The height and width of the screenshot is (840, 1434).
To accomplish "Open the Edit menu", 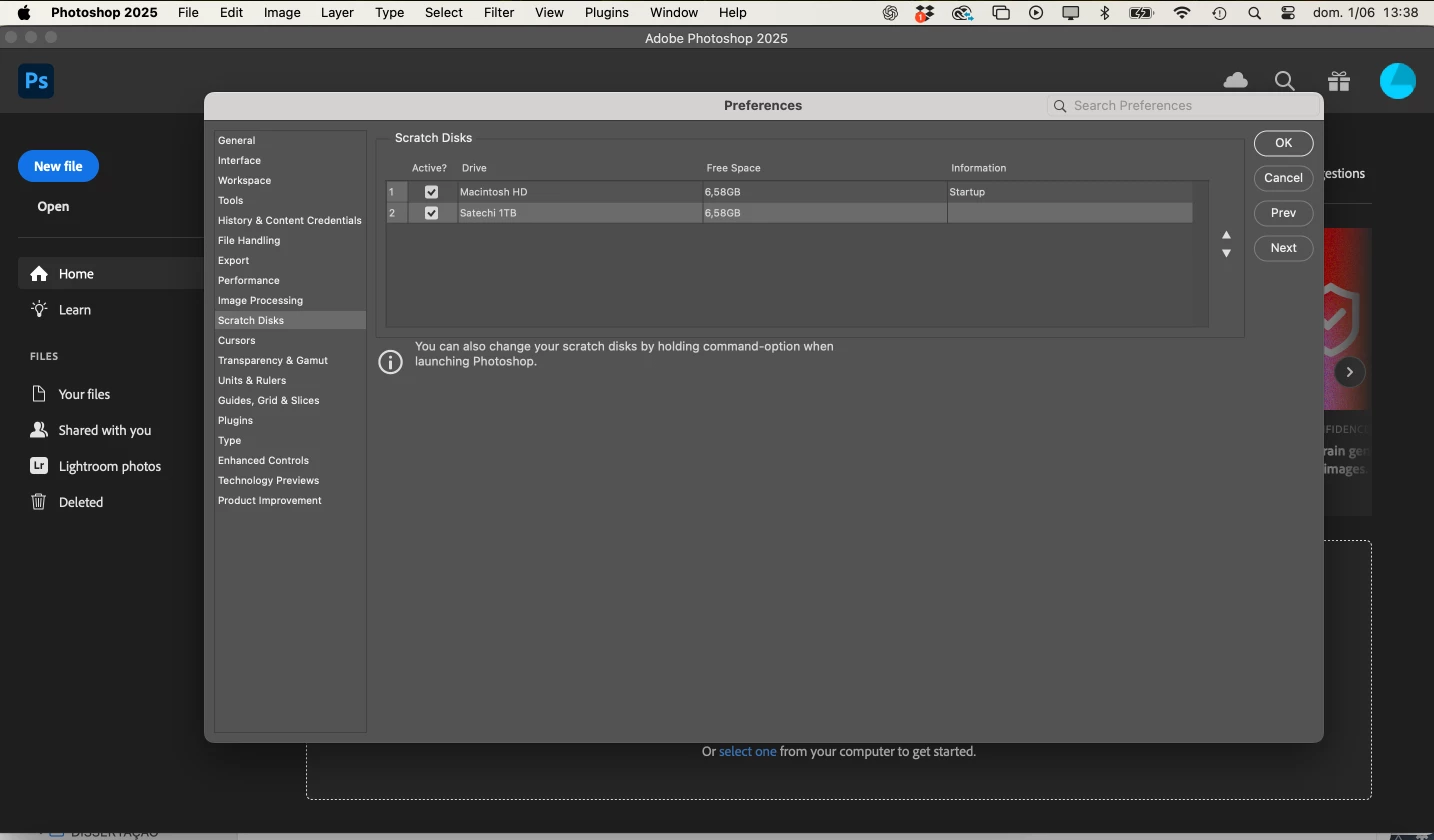I will click(x=231, y=13).
